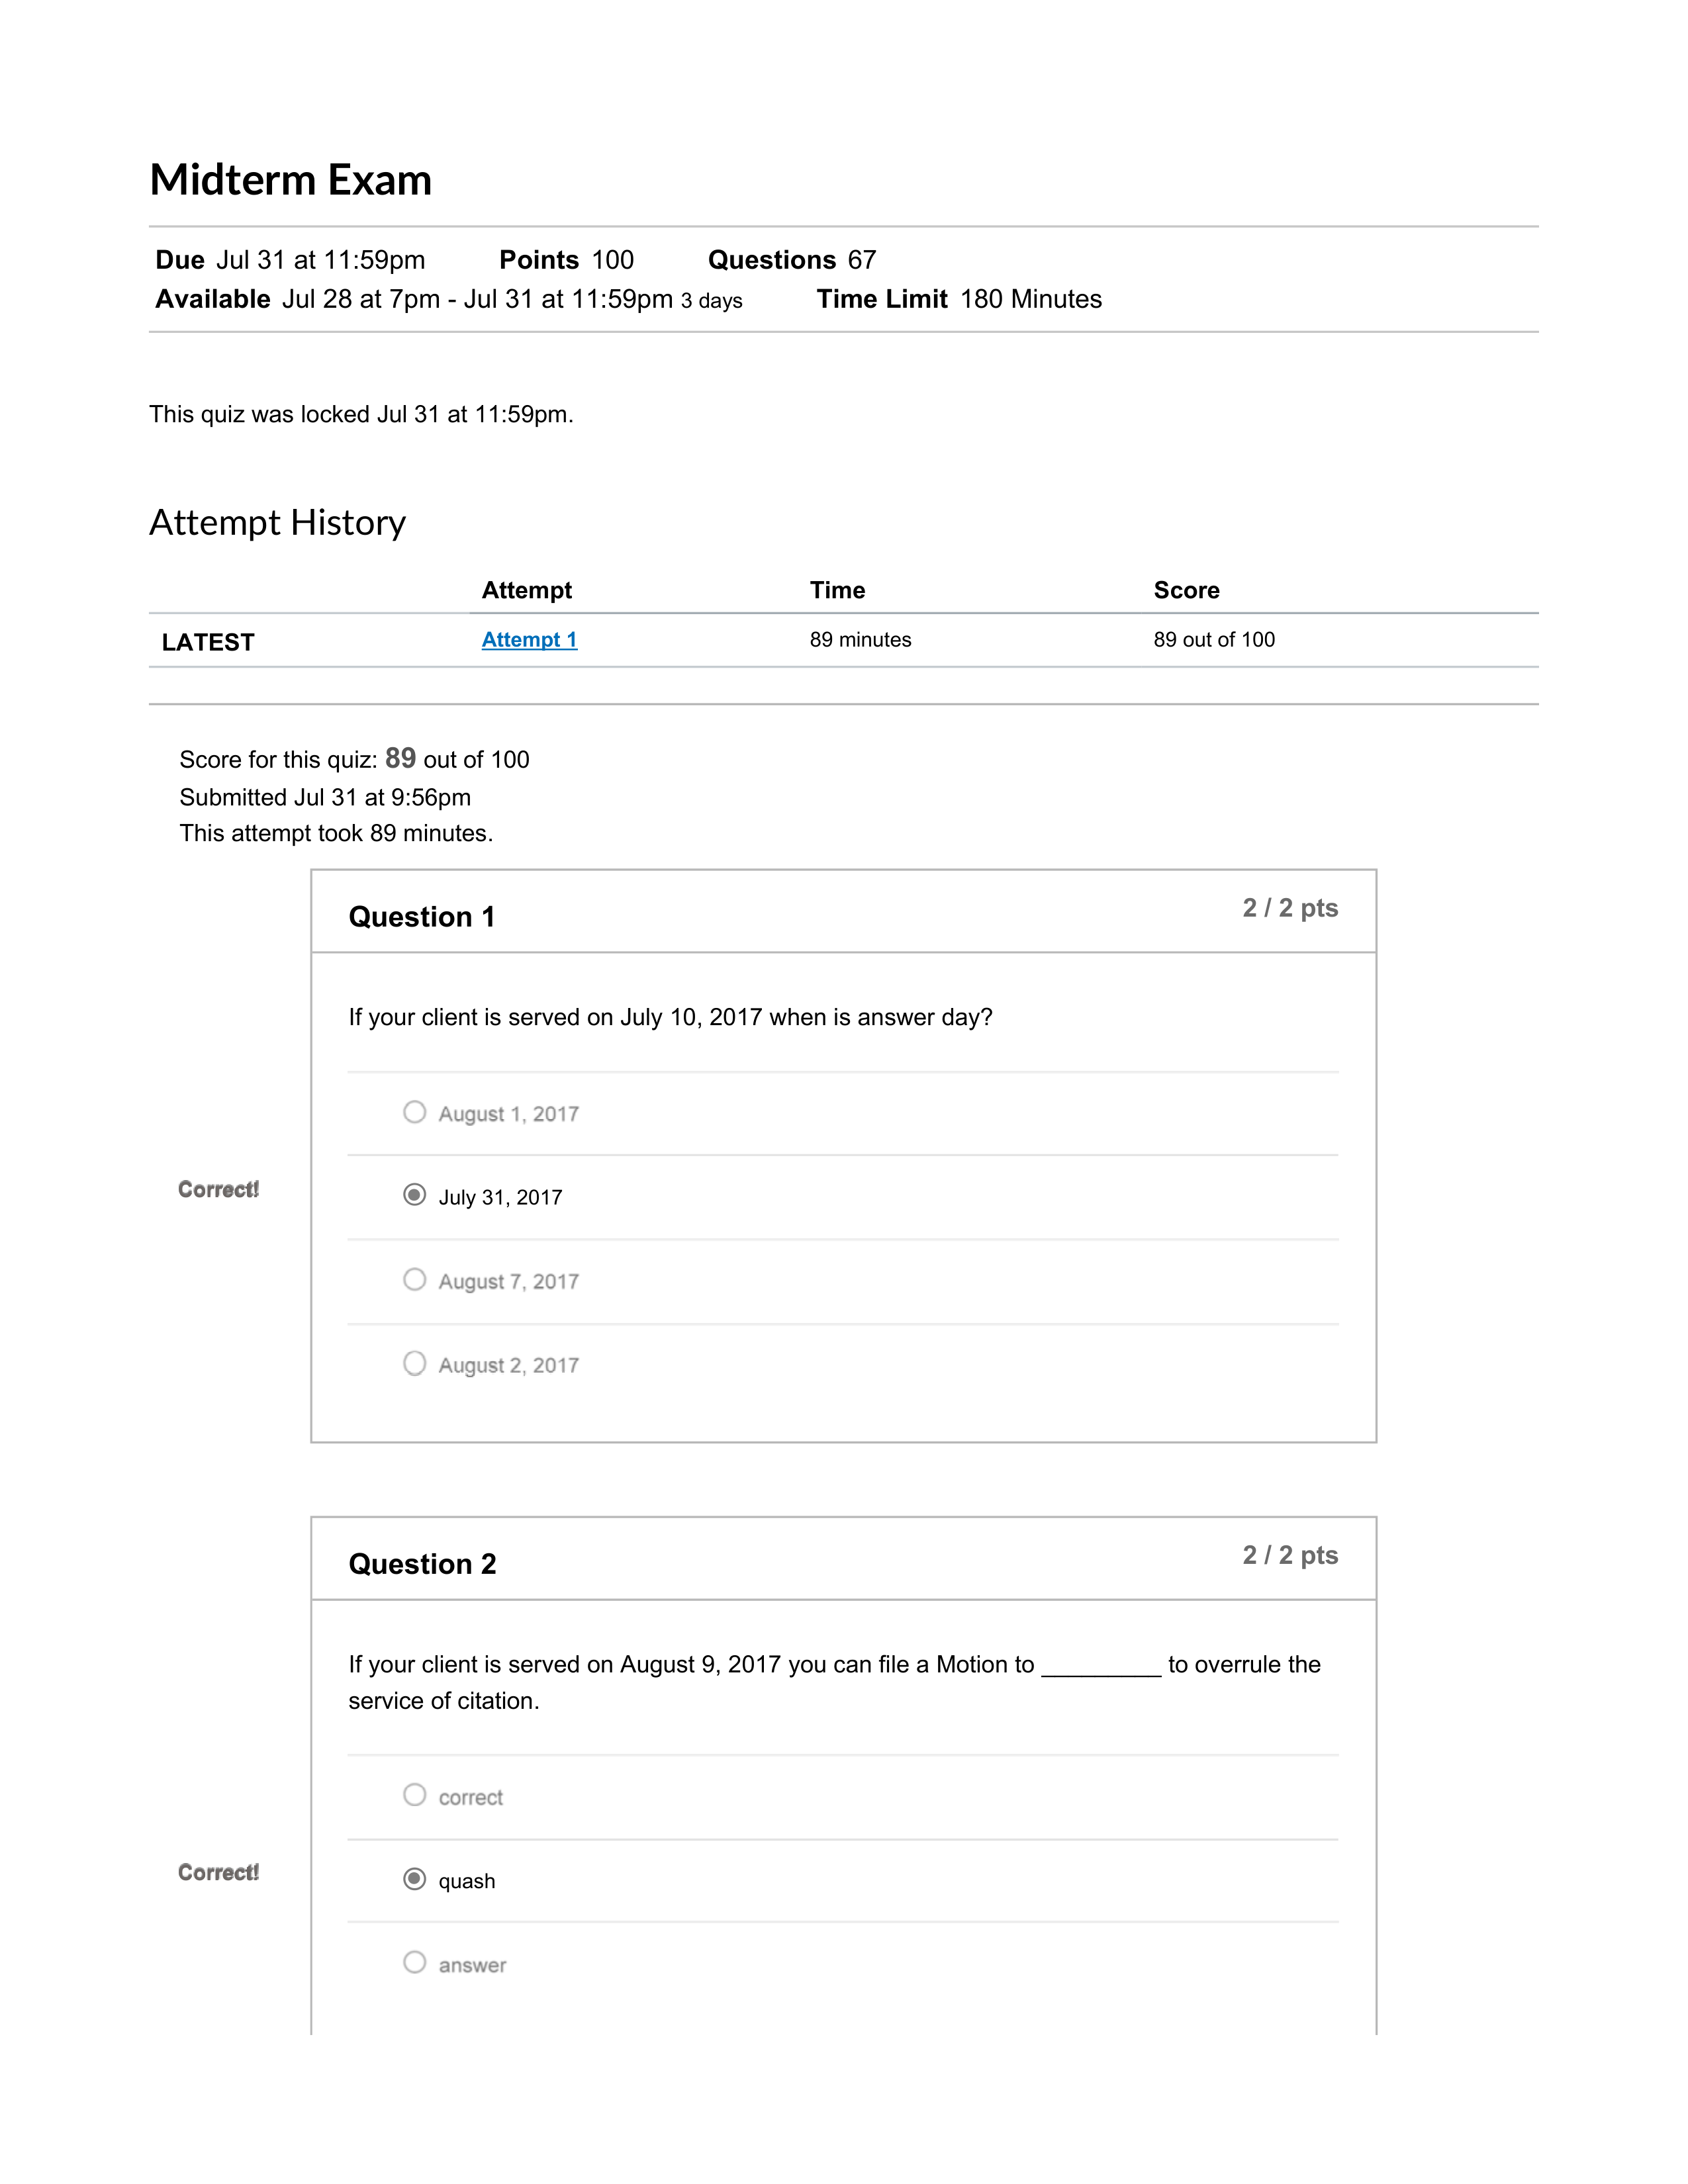1688x2184 pixels.
Task: Click the Question 2 prompt about Motion
Action: (835, 1682)
